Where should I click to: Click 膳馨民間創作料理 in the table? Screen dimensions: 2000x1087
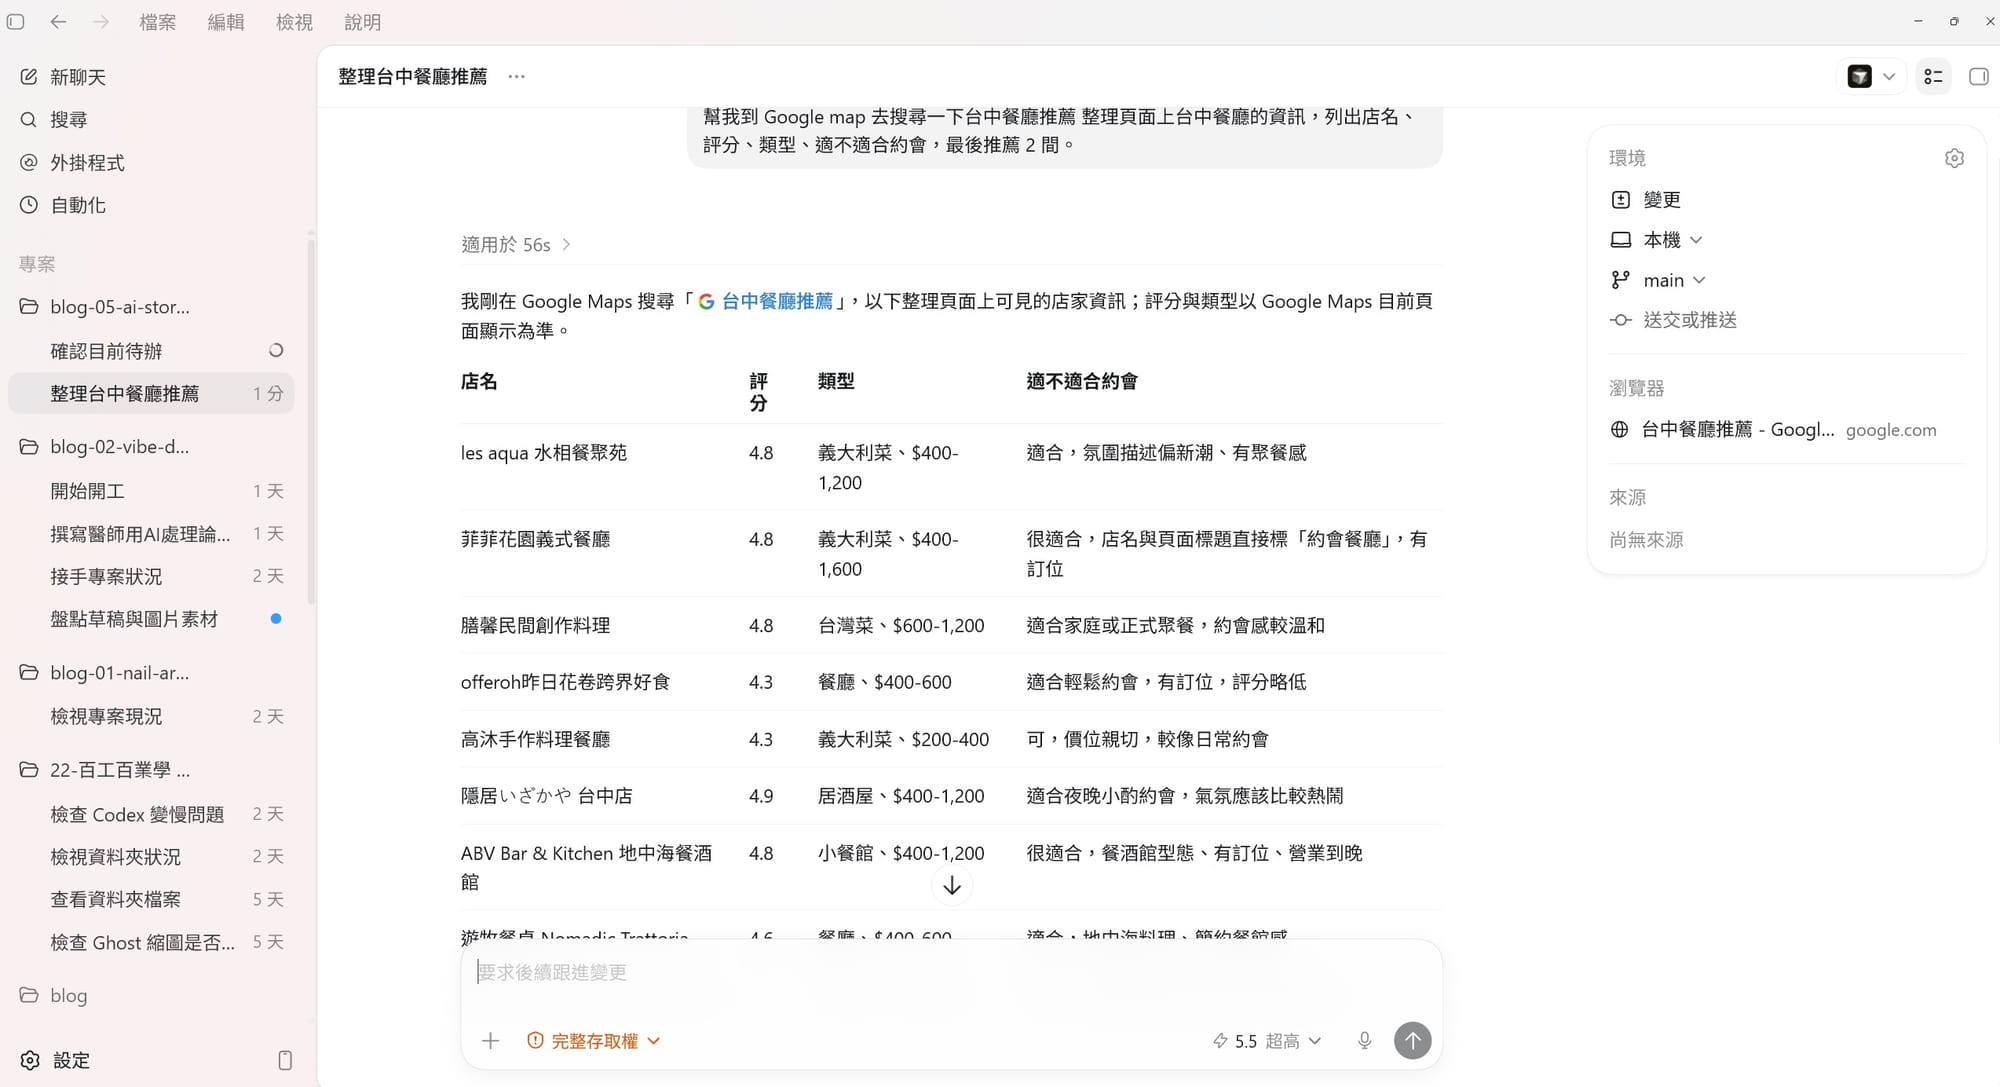click(x=535, y=626)
